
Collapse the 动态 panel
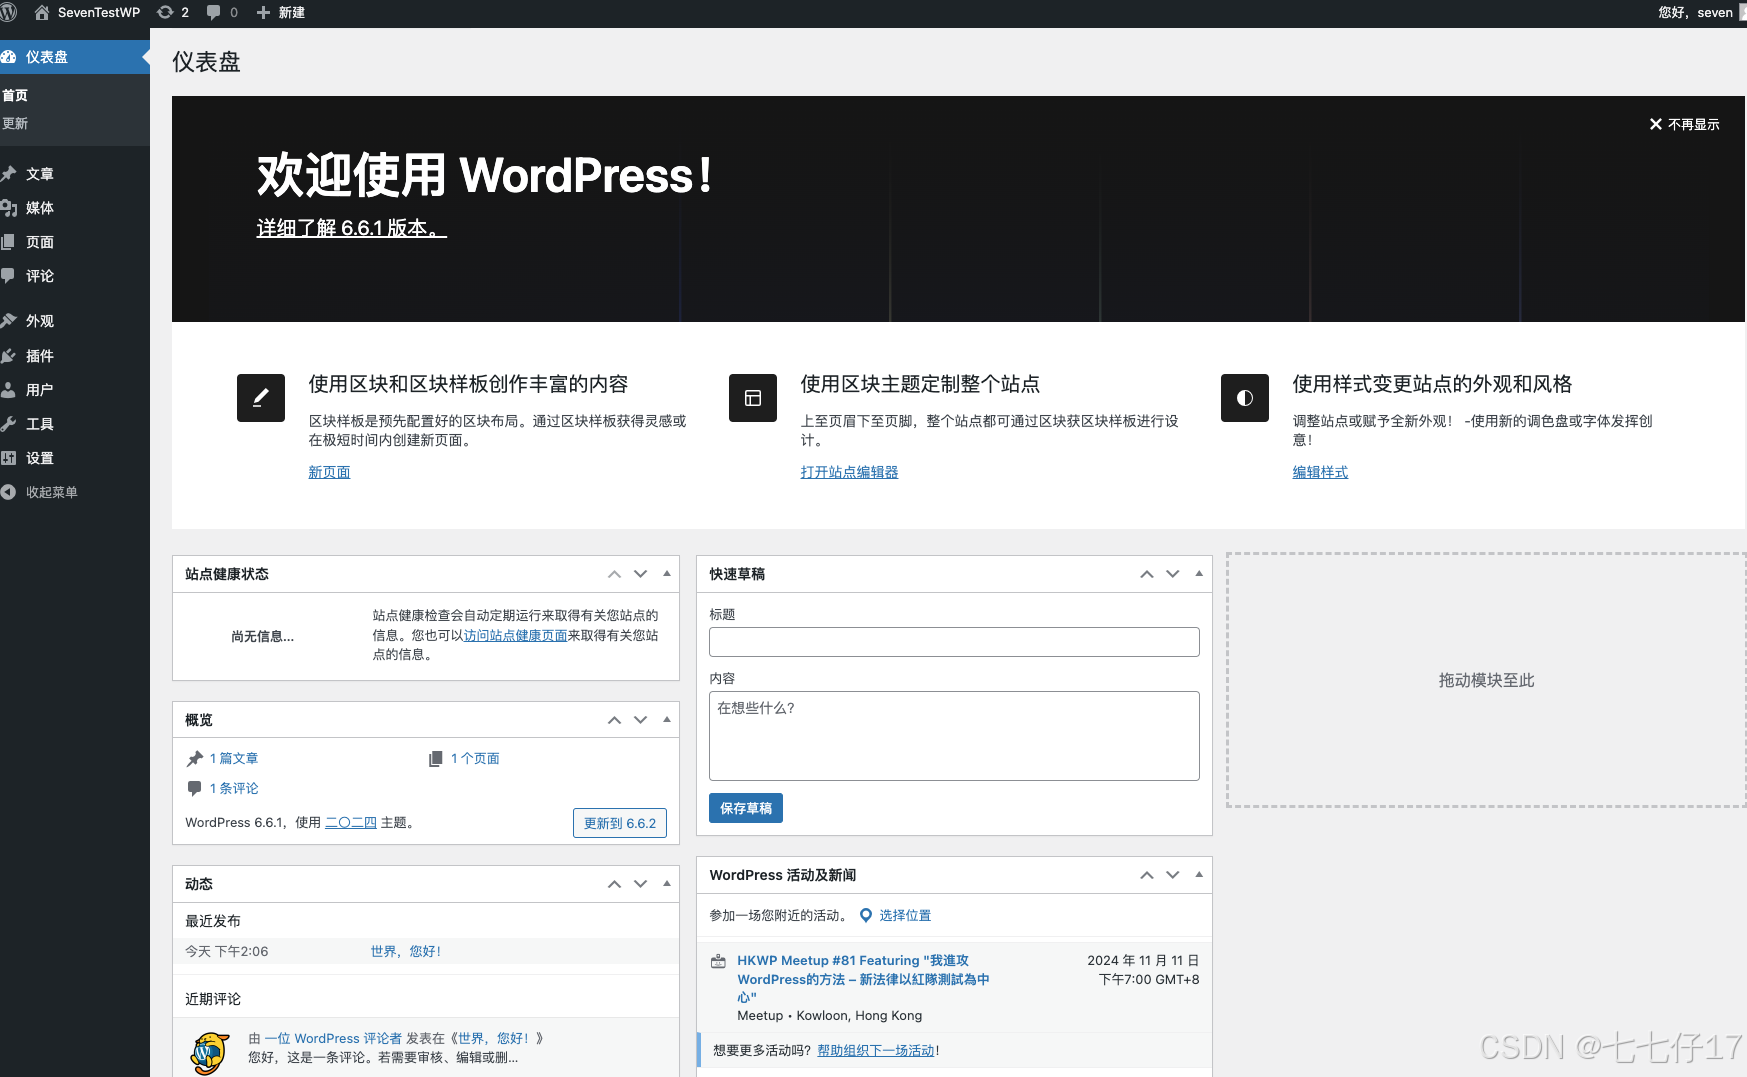pos(667,884)
